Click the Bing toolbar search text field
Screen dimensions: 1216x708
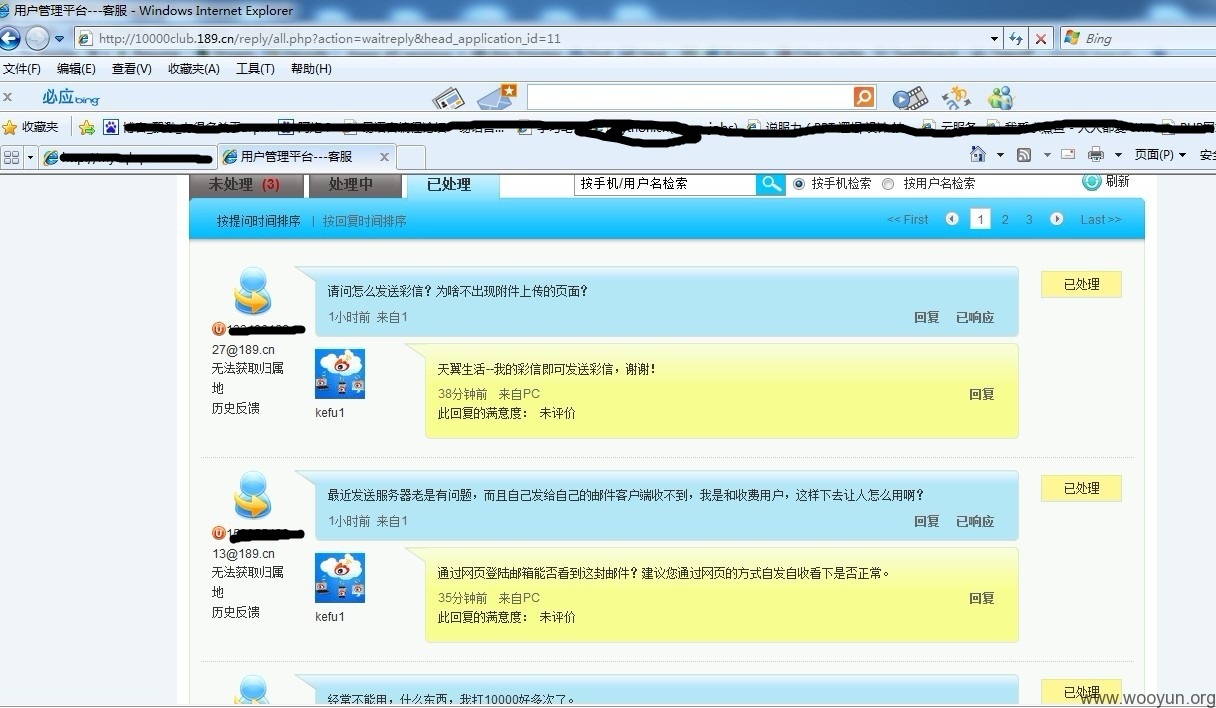[690, 97]
